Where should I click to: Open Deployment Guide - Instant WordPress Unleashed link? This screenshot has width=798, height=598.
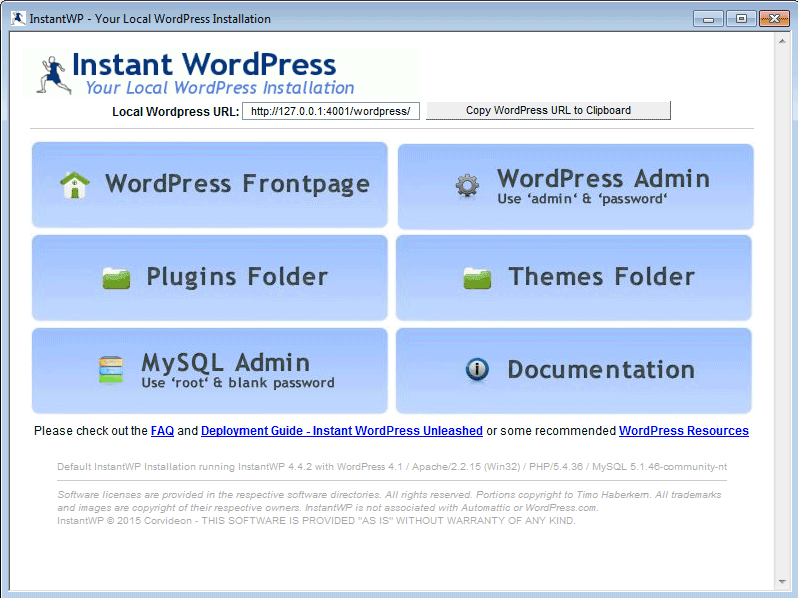[342, 431]
